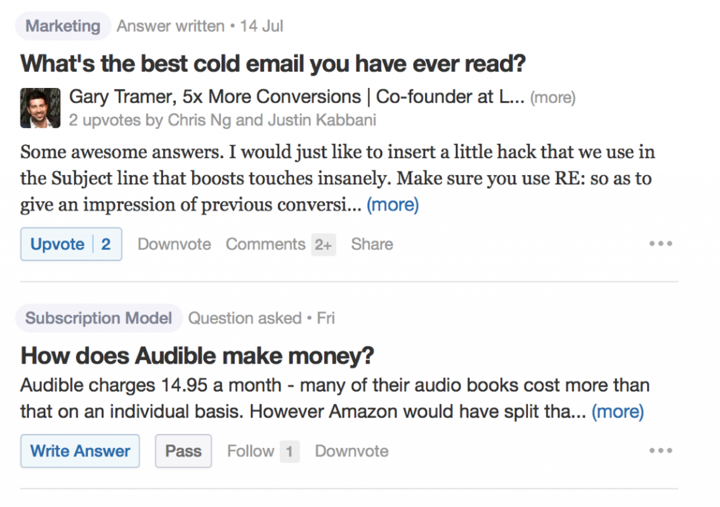Click Gary Tramer's profile photo
720x507 pixels.
pyautogui.click(x=40, y=107)
